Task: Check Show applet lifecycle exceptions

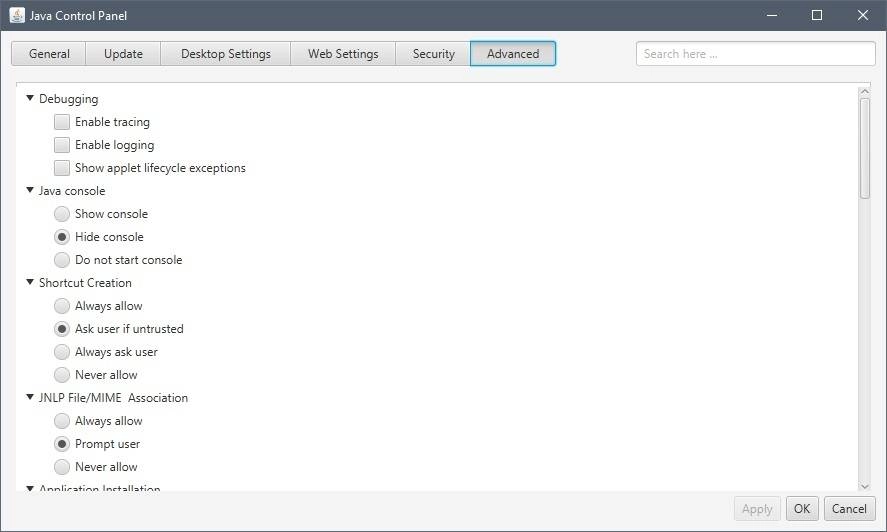Action: (x=62, y=168)
